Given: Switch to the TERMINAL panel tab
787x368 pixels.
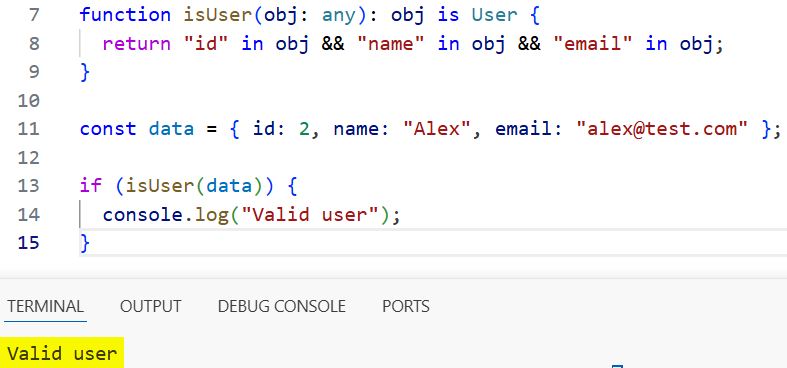Looking at the screenshot, I should click(x=45, y=306).
